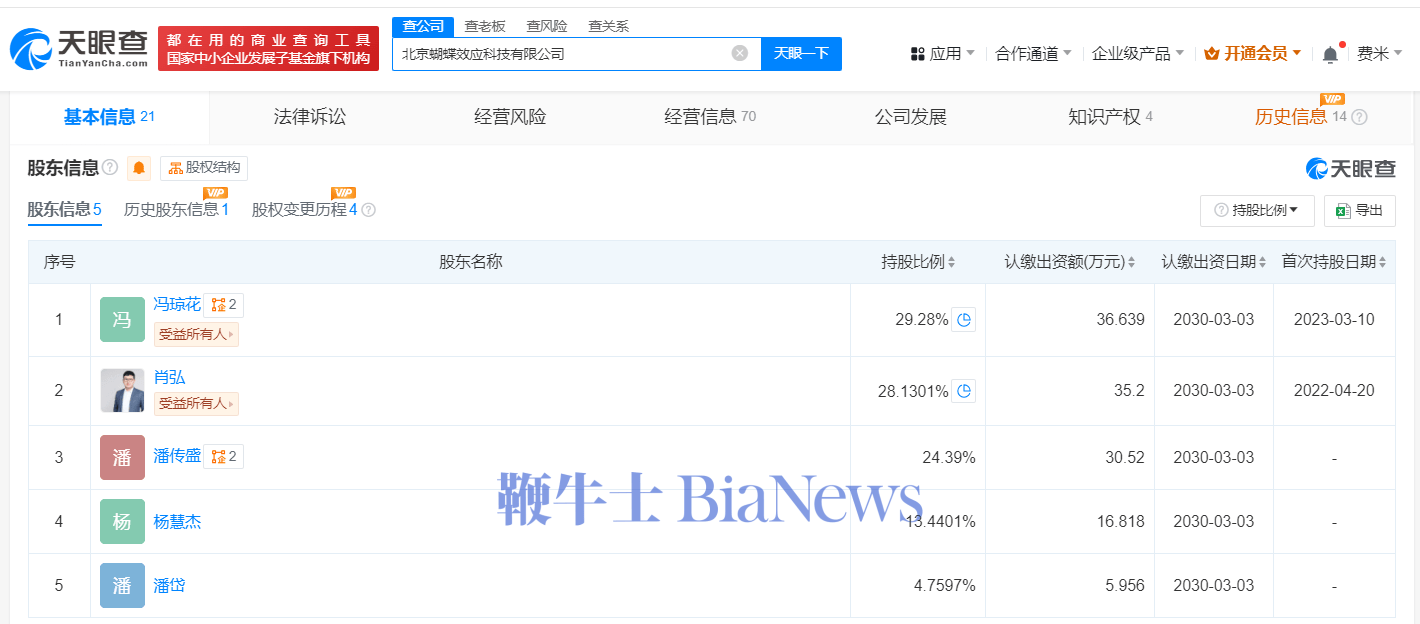The height and width of the screenshot is (624, 1420).
Task: Open the notification bell in header
Action: click(1330, 54)
